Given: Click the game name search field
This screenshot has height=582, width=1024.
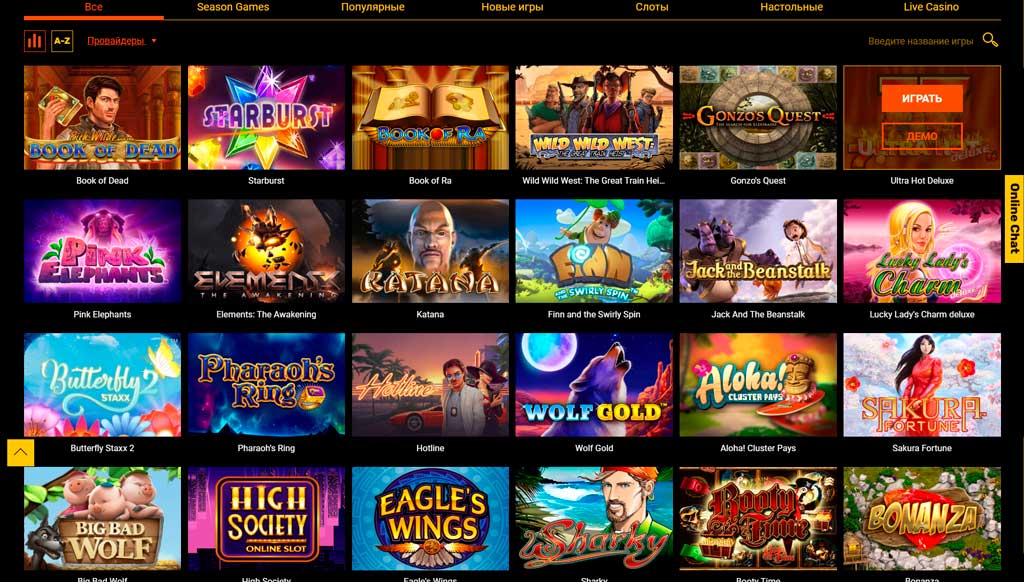Looking at the screenshot, I should pos(920,41).
